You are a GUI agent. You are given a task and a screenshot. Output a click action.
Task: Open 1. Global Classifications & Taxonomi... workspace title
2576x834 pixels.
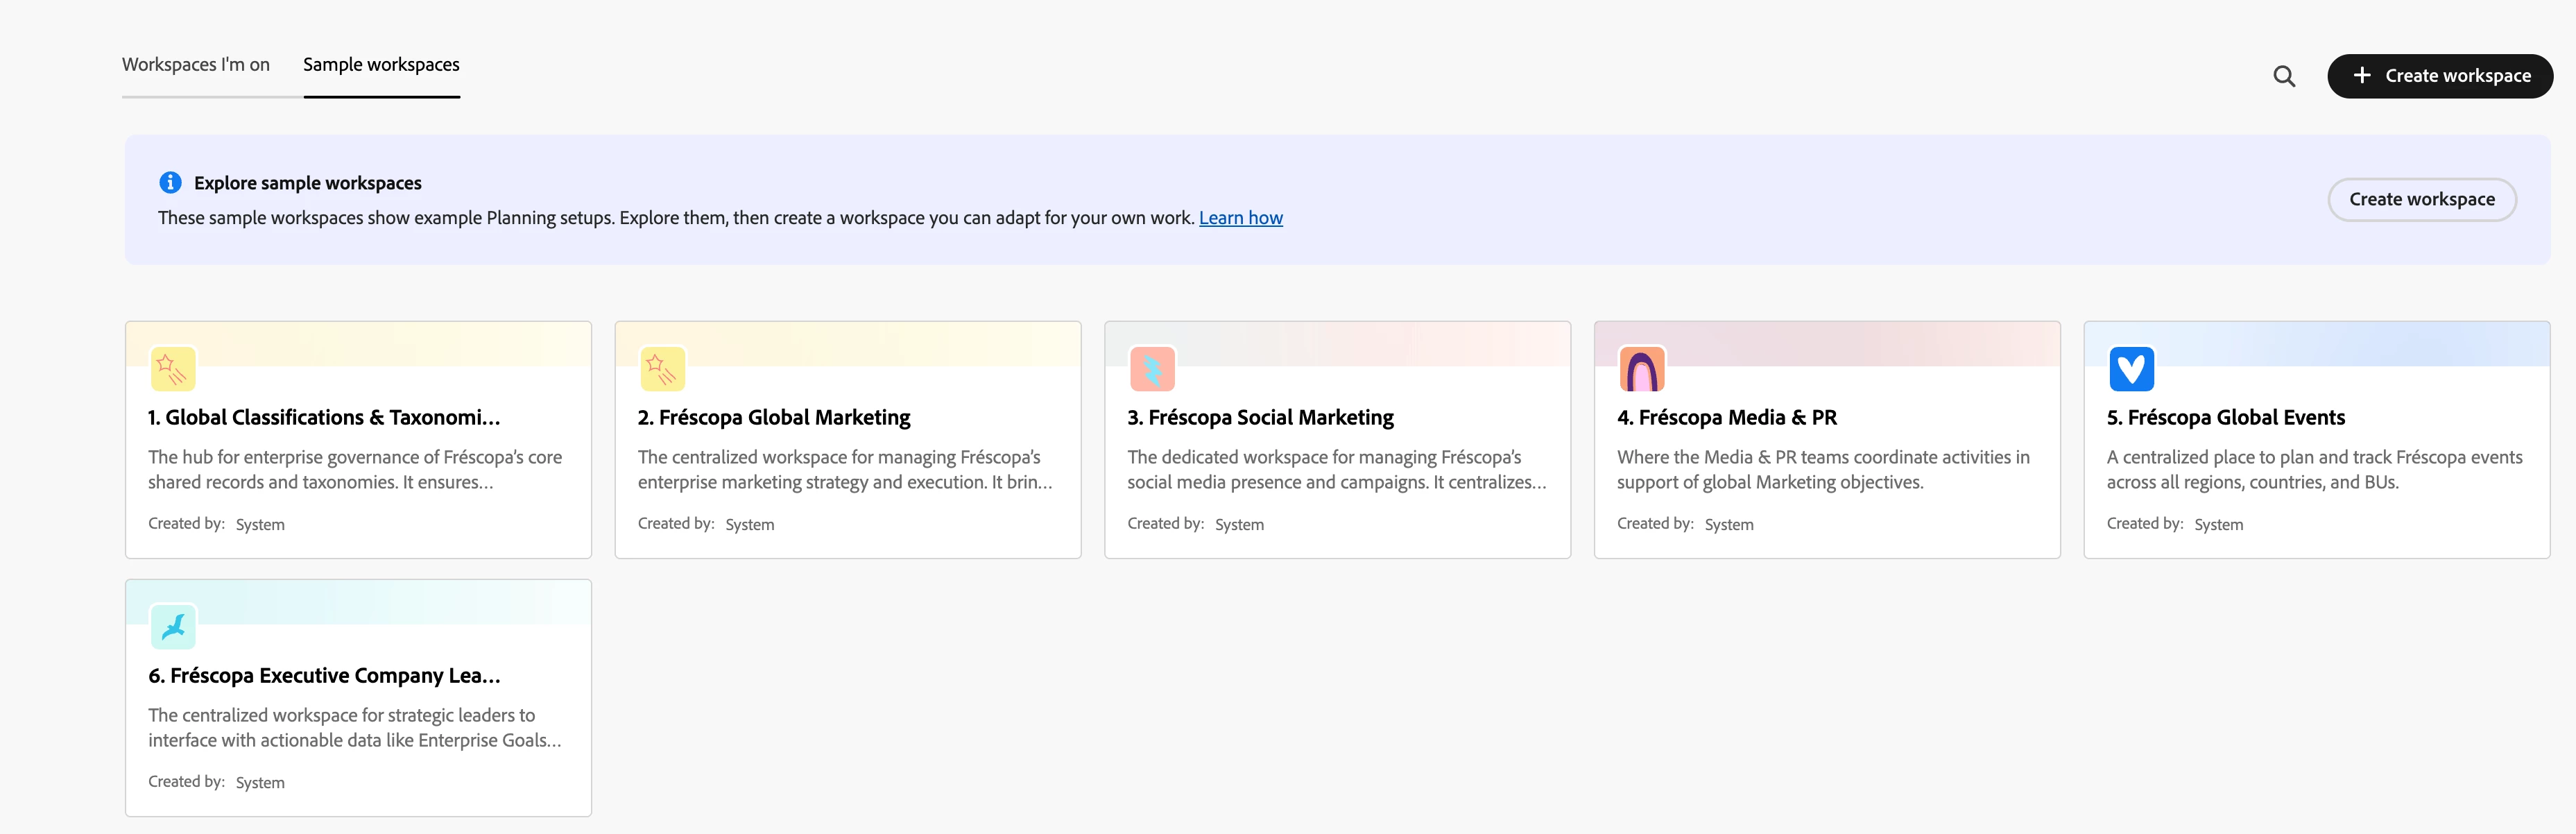click(324, 418)
